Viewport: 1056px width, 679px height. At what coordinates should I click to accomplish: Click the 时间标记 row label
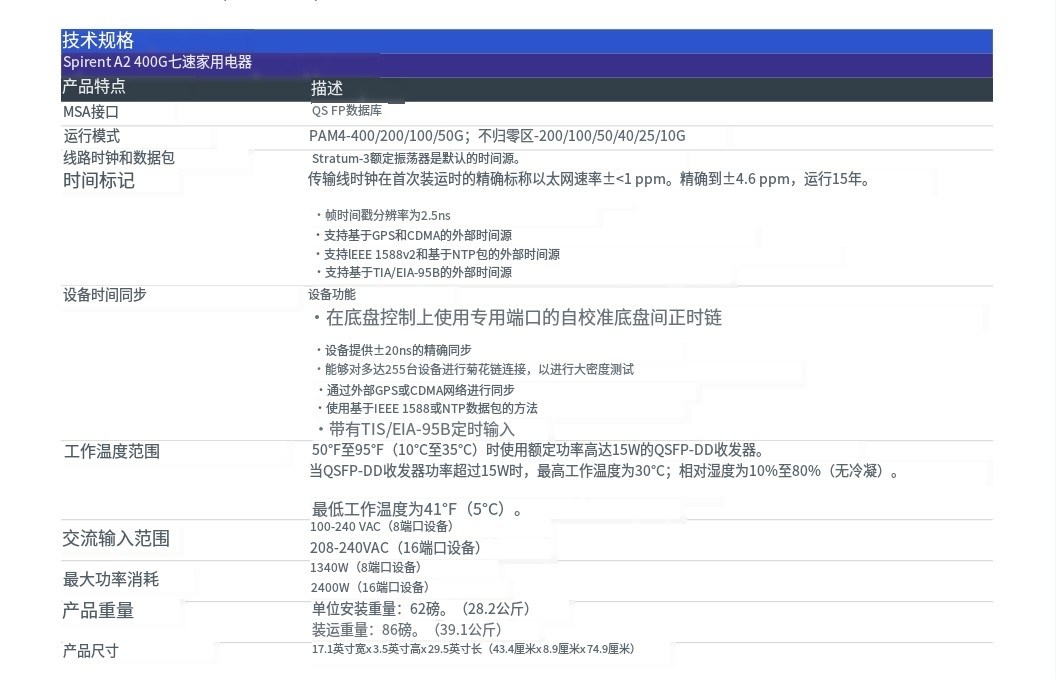99,181
